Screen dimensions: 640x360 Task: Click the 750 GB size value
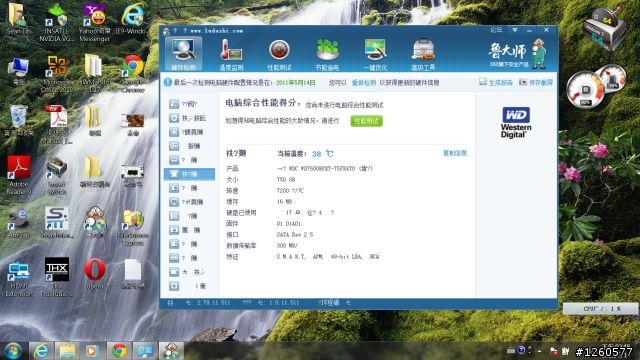click(x=286, y=180)
